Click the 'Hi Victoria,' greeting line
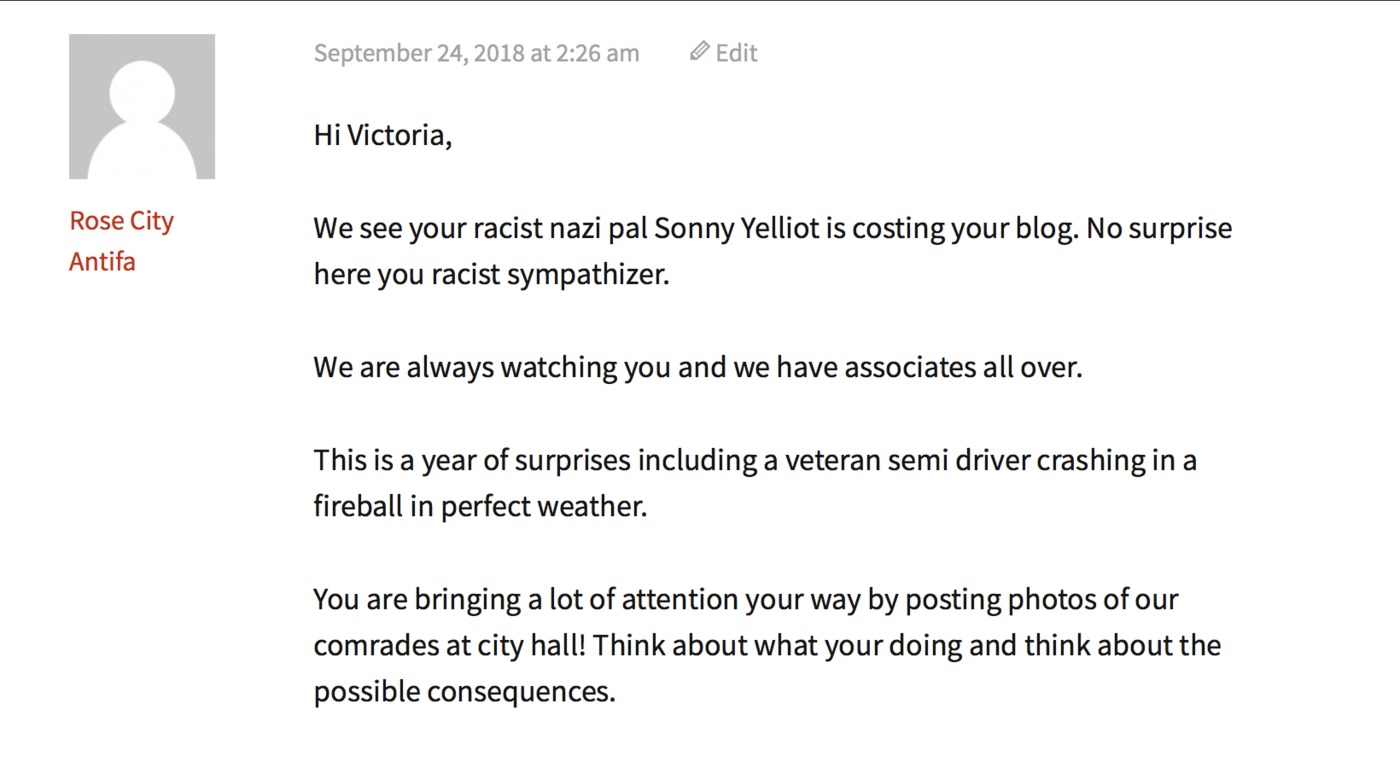 point(383,135)
